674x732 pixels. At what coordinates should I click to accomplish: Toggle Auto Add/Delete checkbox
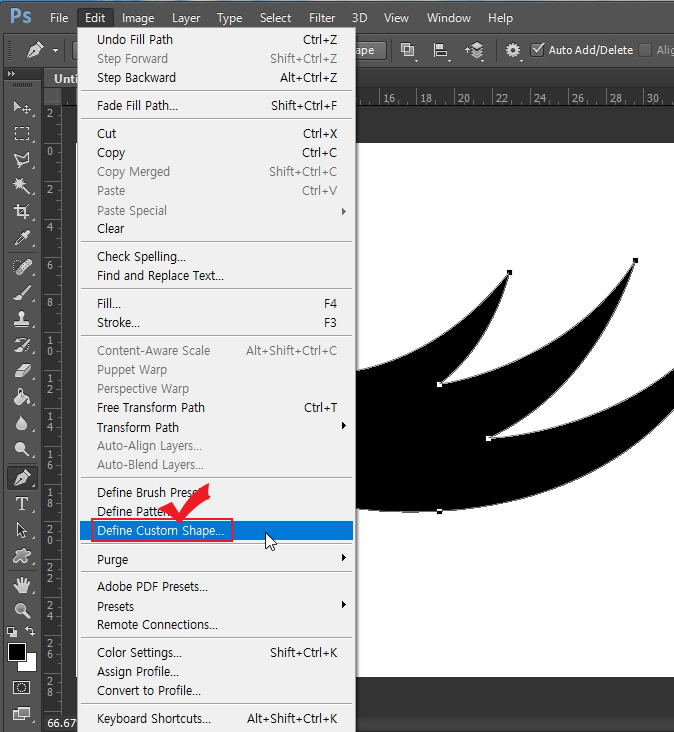click(x=538, y=49)
